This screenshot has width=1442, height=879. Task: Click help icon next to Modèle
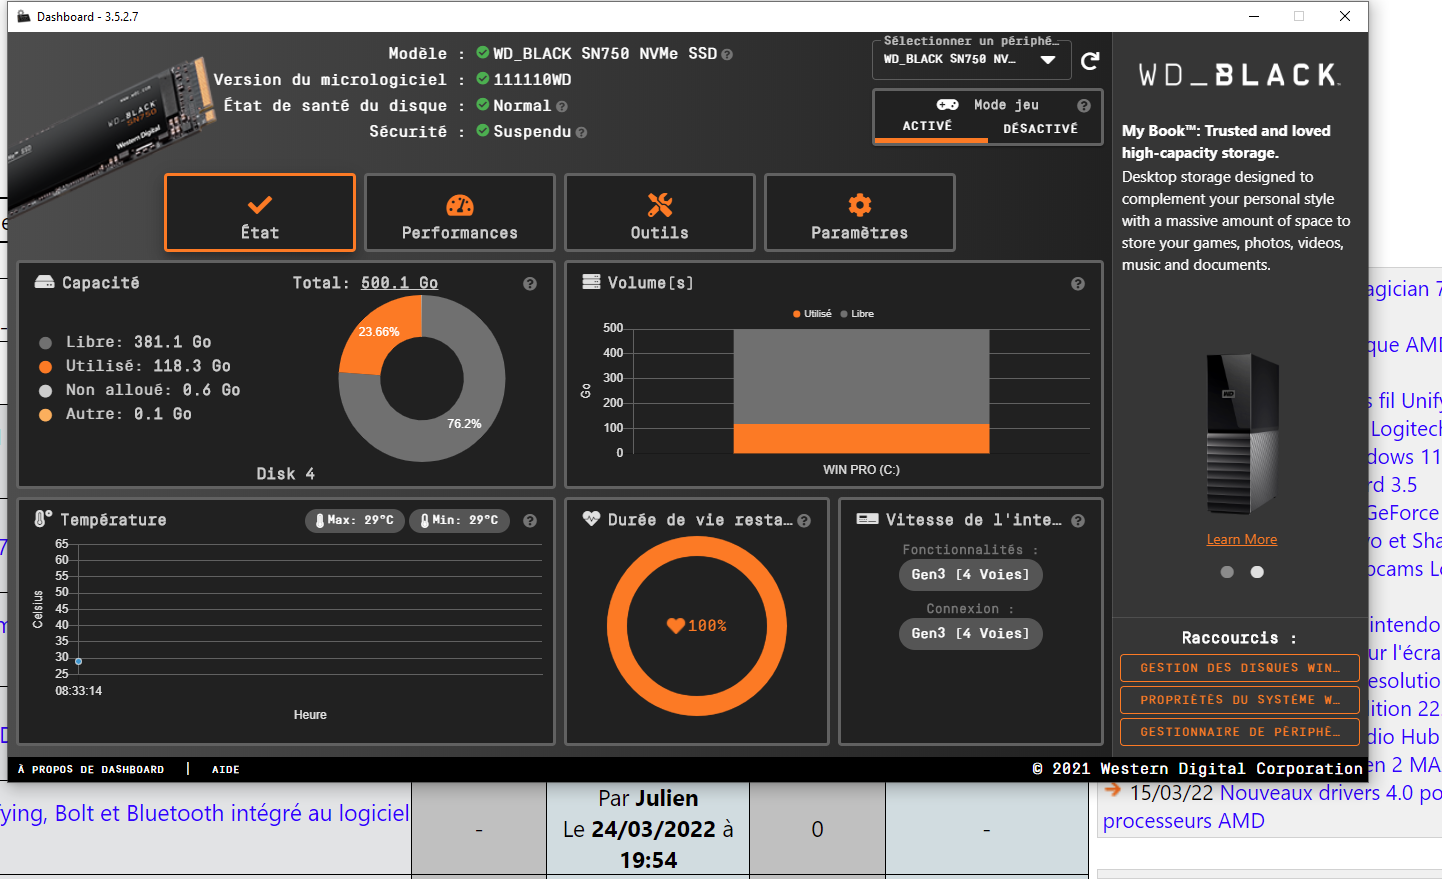click(x=727, y=54)
